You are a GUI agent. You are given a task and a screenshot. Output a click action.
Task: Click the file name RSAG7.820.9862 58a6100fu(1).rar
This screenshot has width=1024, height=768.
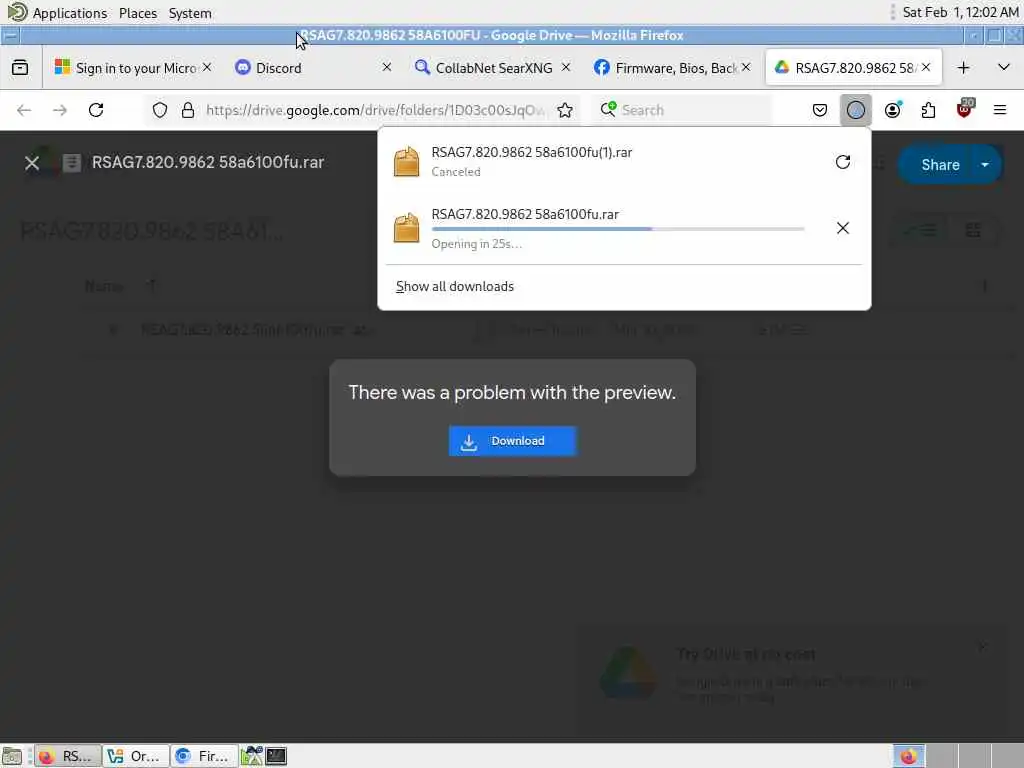tap(532, 152)
